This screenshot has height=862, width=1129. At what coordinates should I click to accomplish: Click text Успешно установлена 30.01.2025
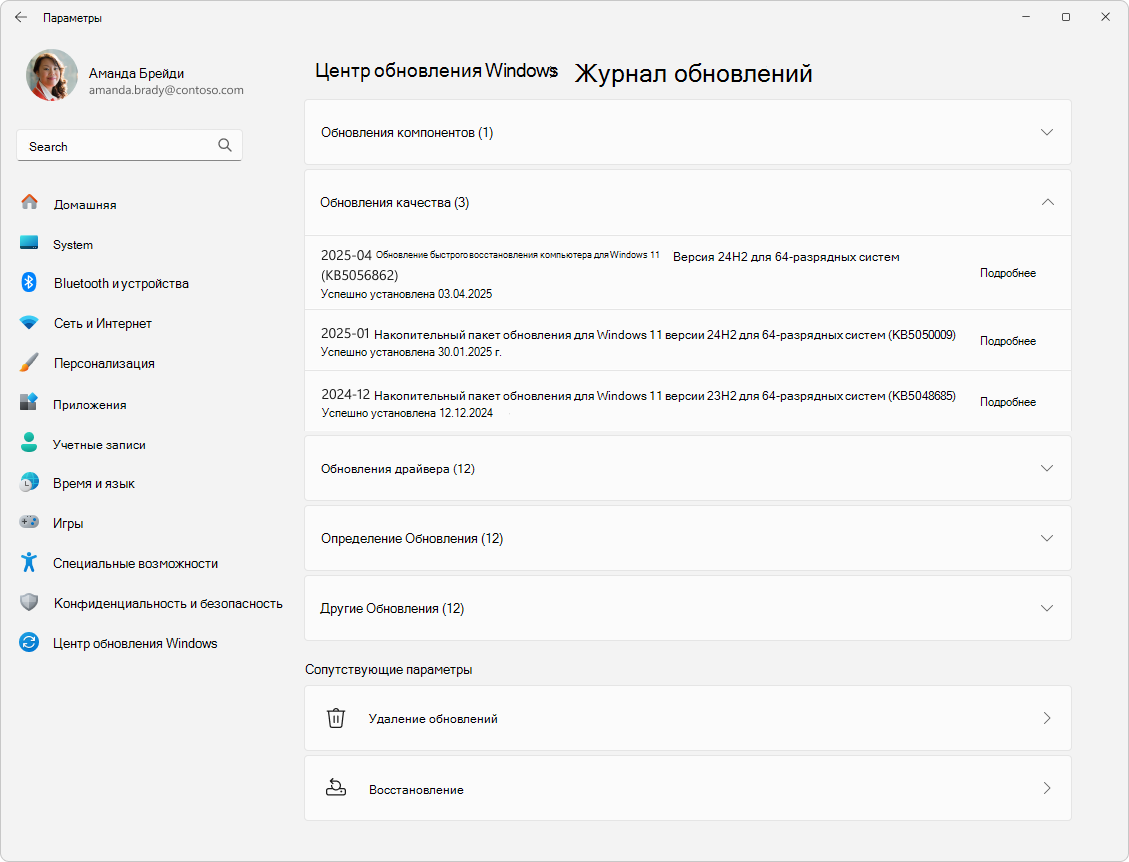pyautogui.click(x=410, y=352)
